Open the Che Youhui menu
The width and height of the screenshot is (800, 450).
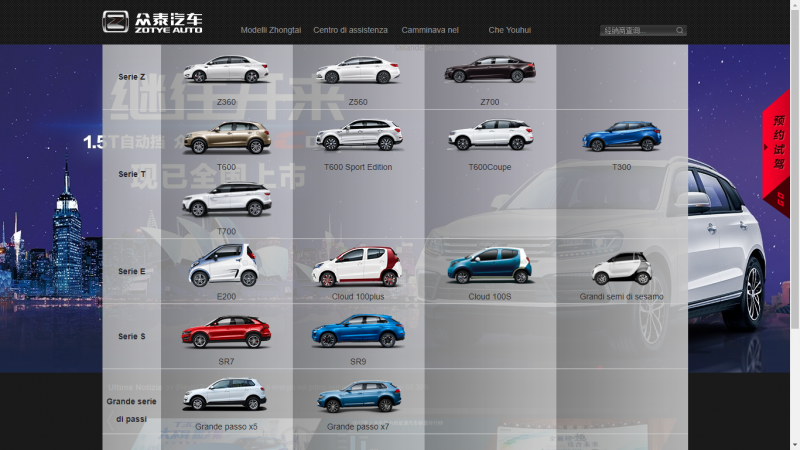pyautogui.click(x=510, y=30)
